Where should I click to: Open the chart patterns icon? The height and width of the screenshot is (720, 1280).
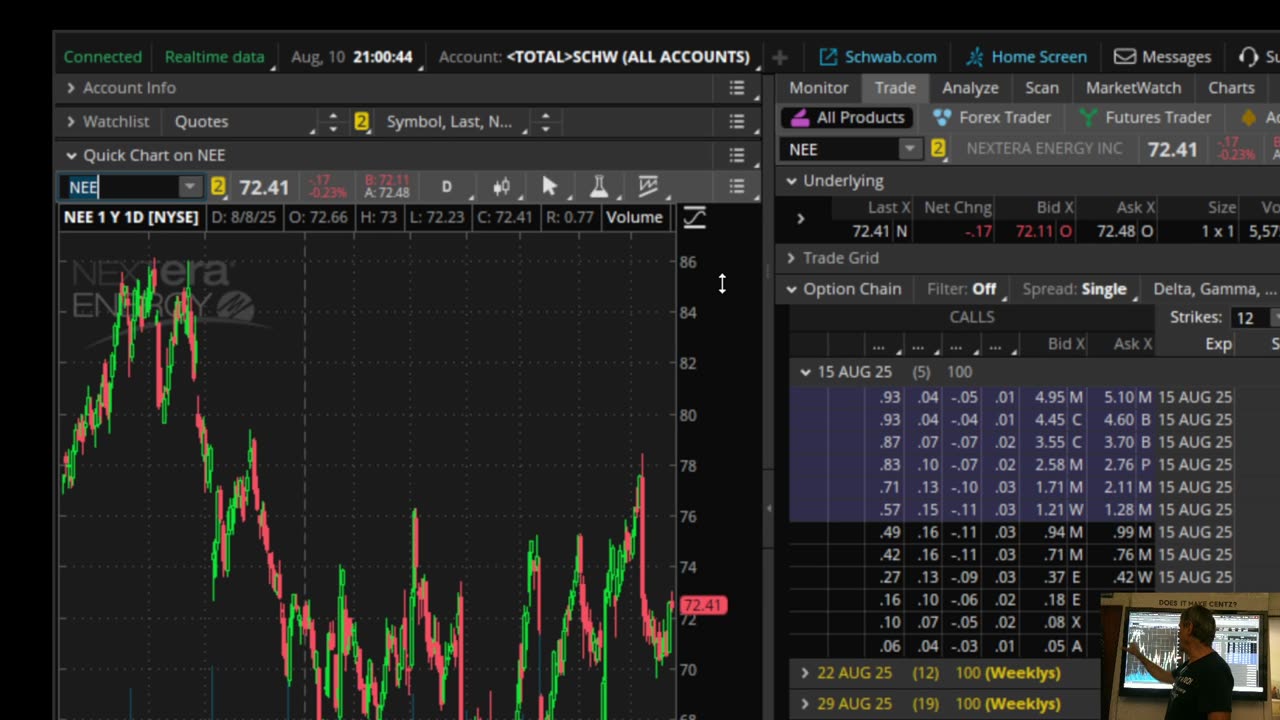pos(648,186)
